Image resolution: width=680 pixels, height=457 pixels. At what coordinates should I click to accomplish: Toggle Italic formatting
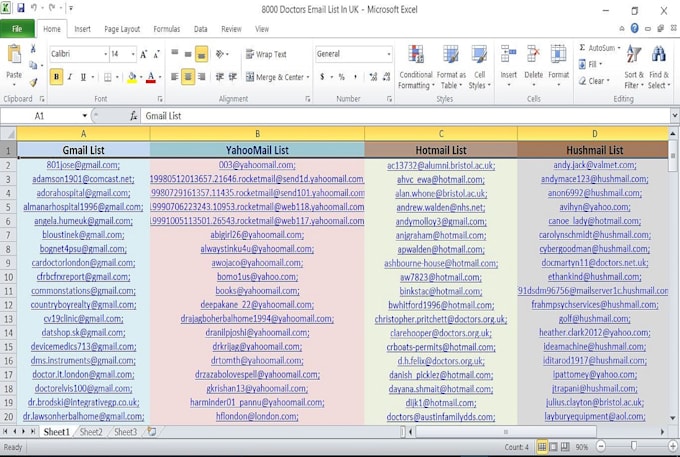69,77
